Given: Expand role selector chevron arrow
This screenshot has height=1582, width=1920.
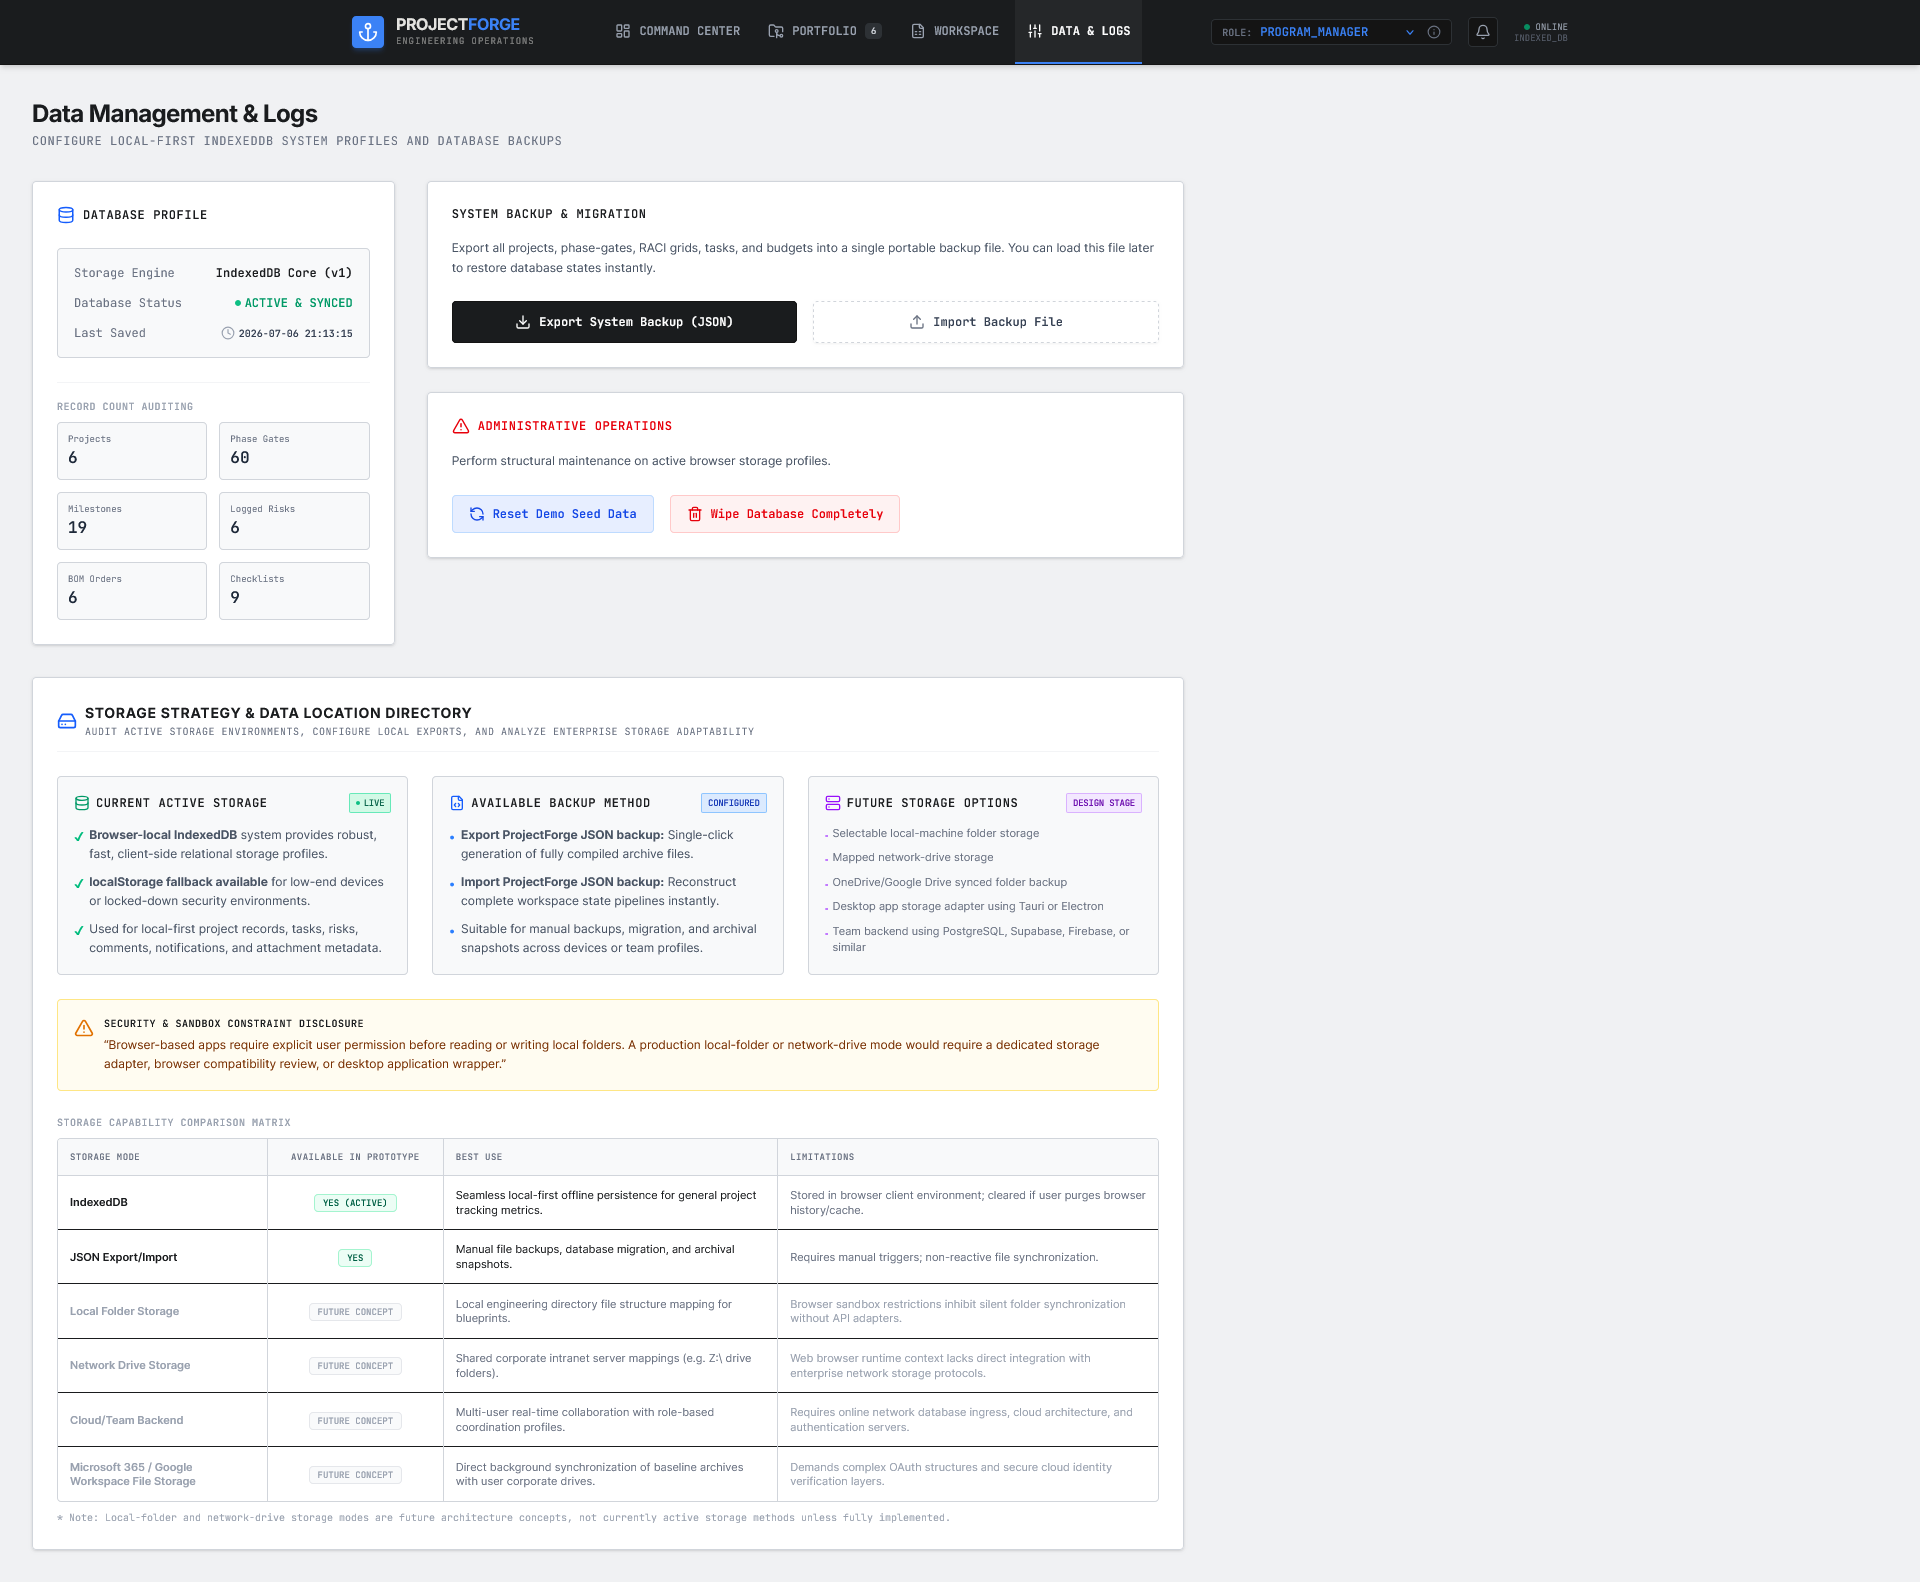Looking at the screenshot, I should click(x=1410, y=32).
